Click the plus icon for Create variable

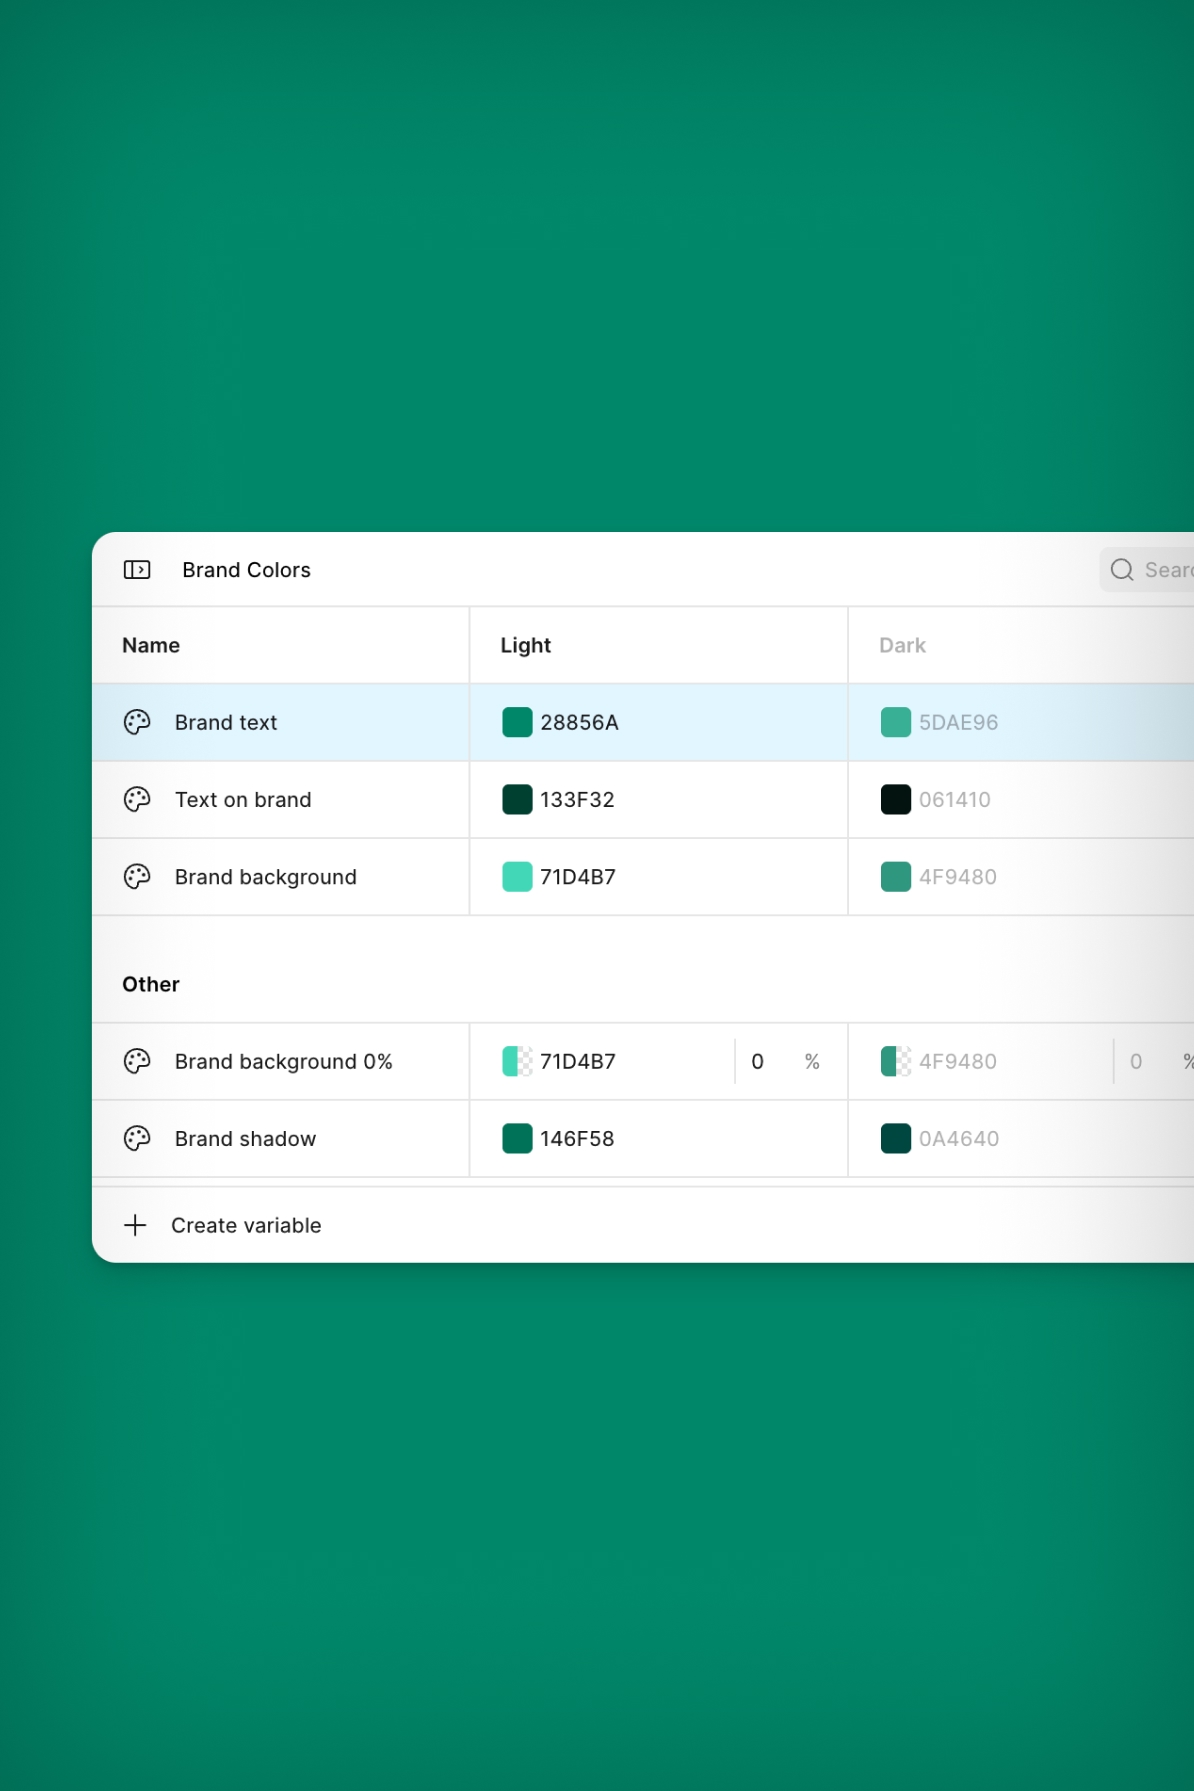135,1225
